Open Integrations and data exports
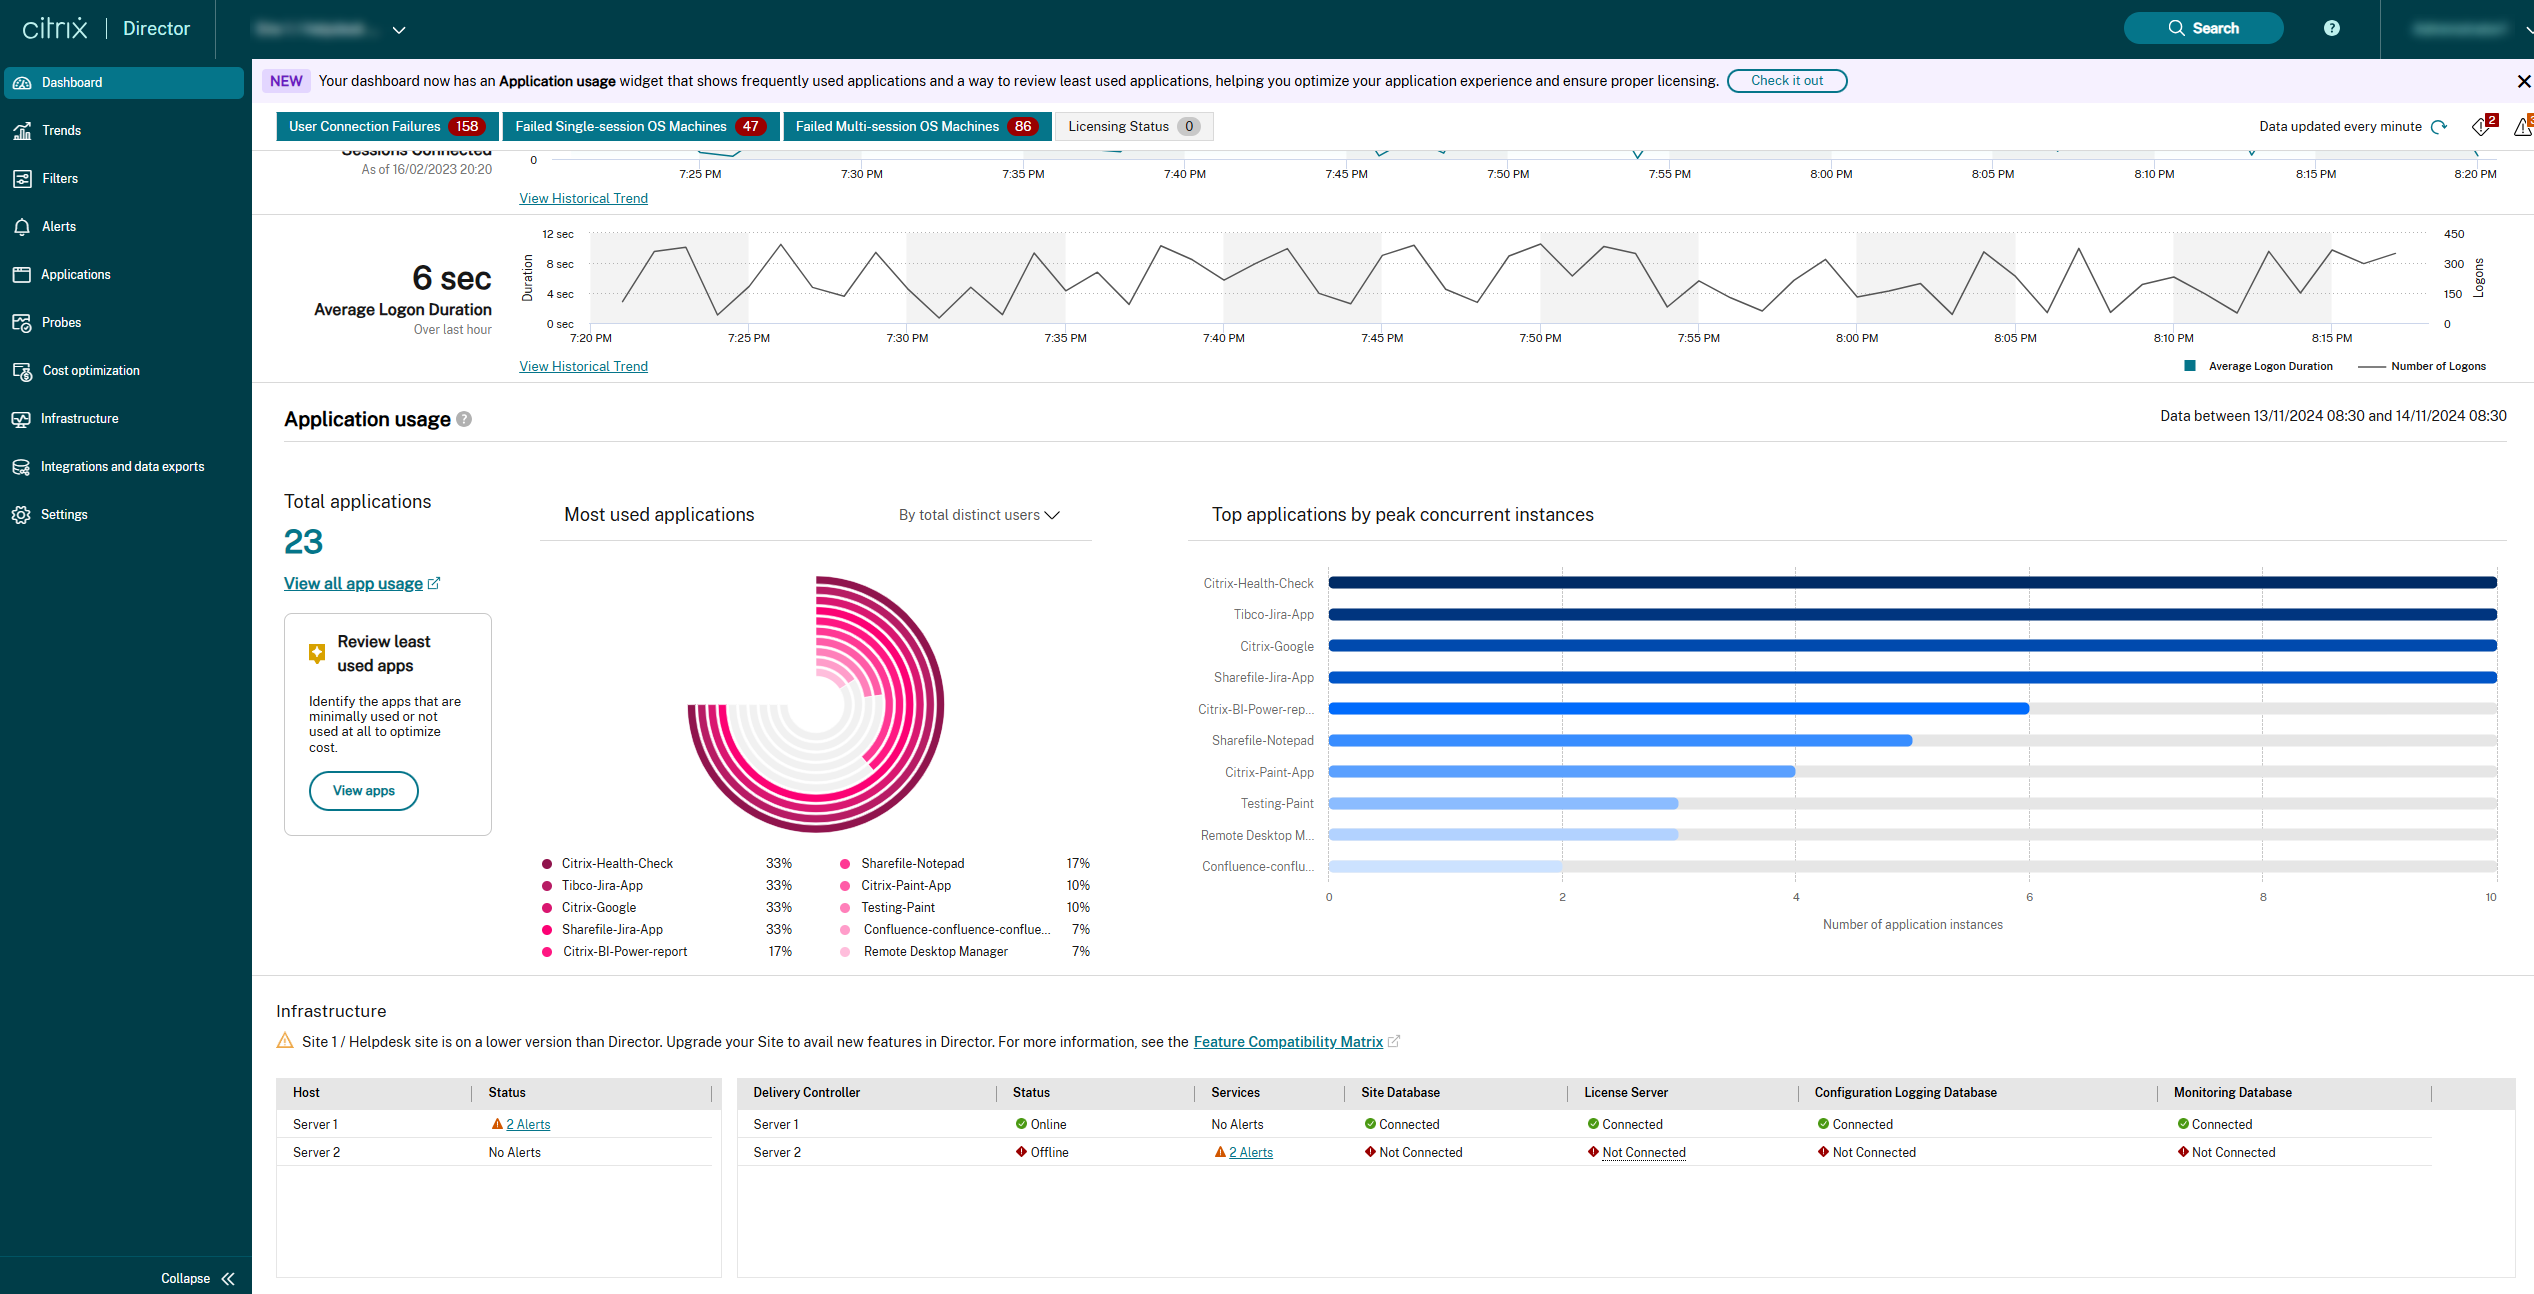The height and width of the screenshot is (1294, 2534). pos(122,466)
